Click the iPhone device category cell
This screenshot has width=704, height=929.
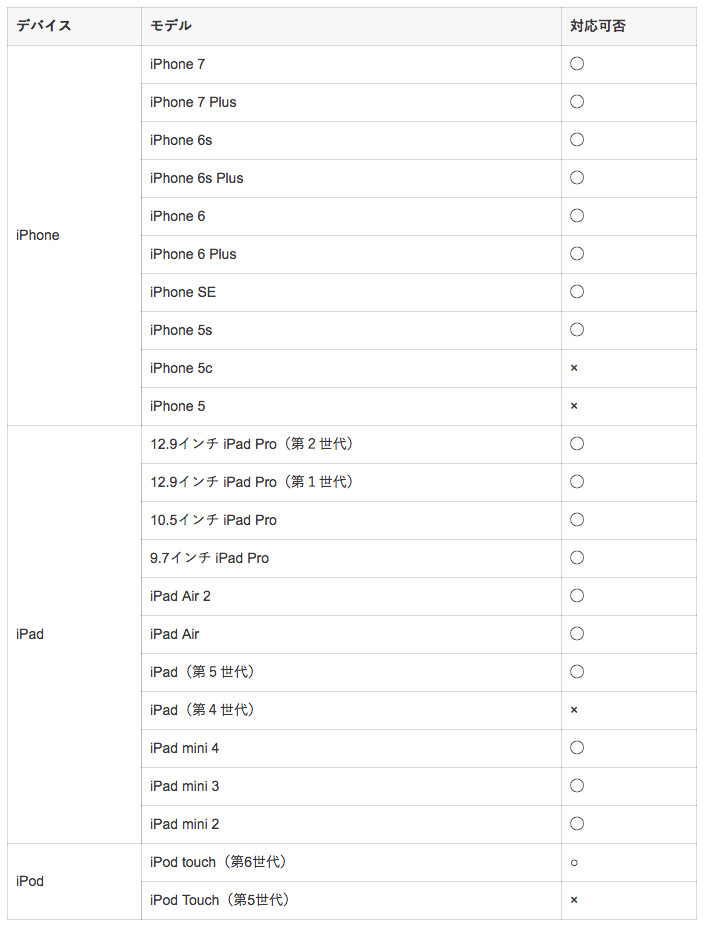coord(74,235)
